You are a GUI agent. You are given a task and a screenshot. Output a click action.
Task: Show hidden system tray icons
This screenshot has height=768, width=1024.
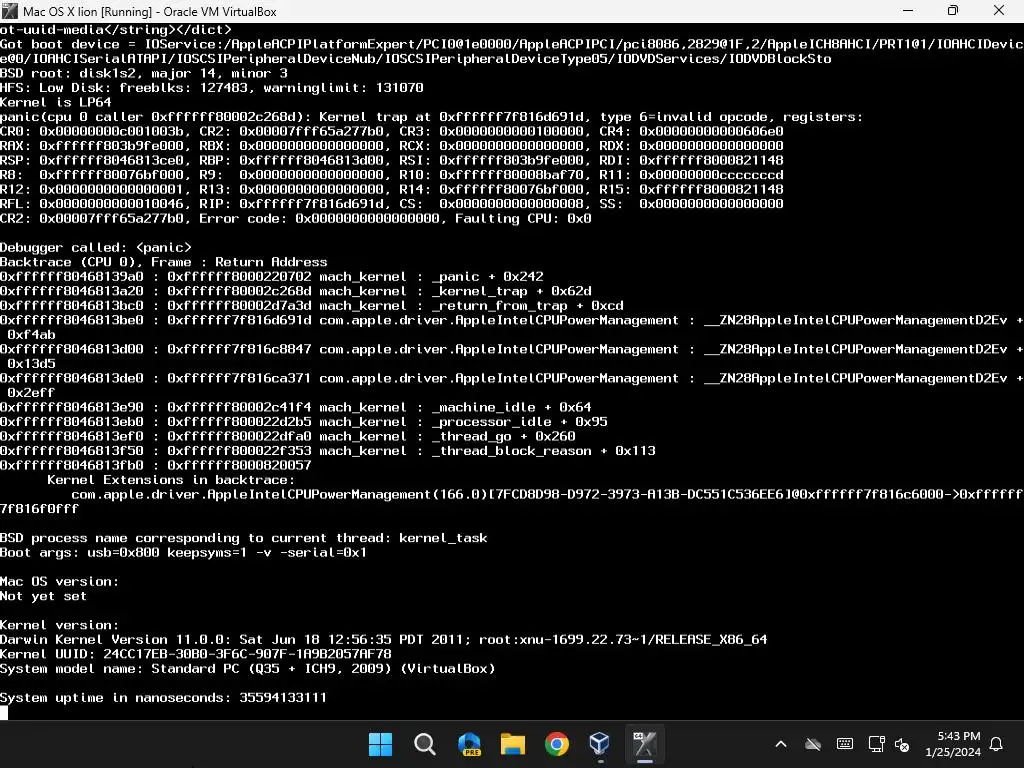781,744
